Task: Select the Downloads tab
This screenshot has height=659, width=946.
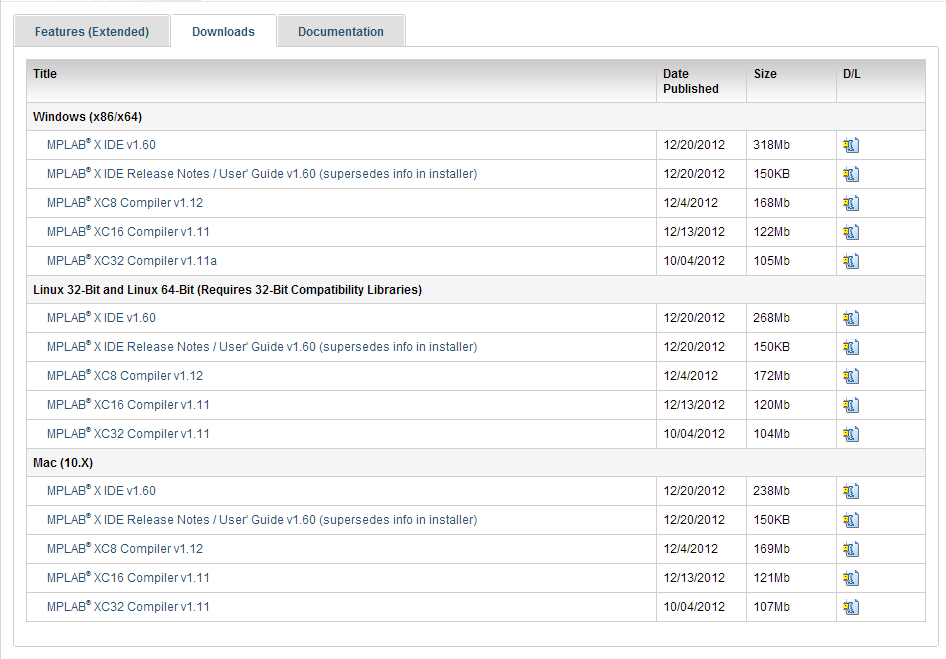Action: pos(223,32)
